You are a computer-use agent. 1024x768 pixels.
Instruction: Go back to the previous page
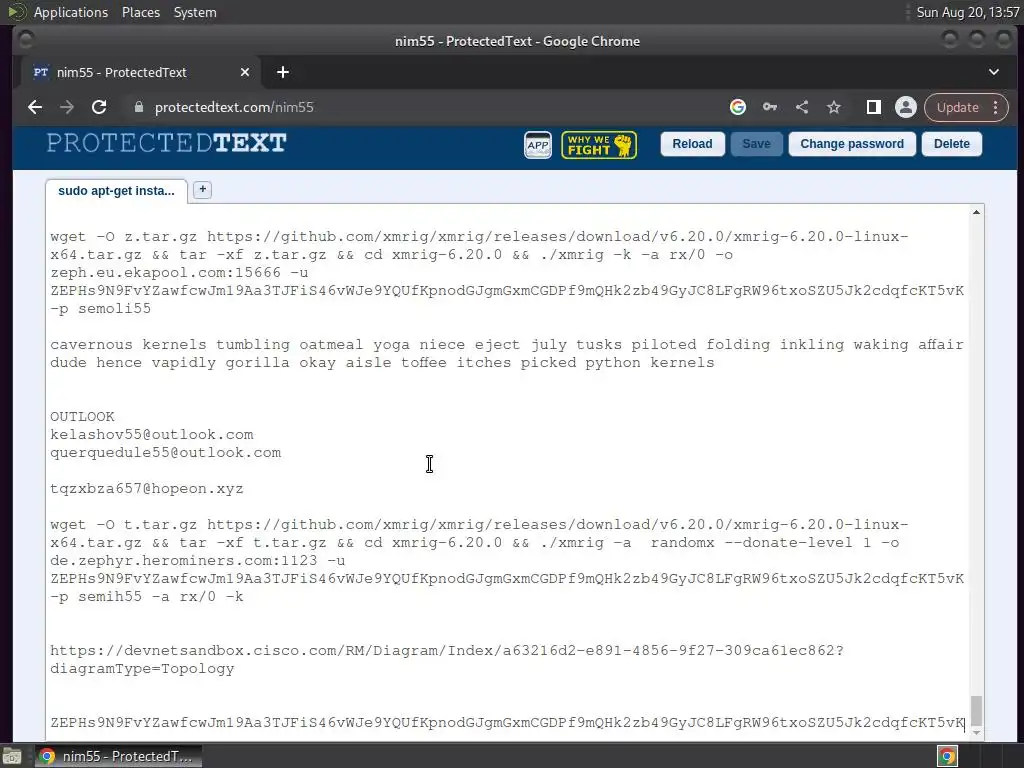[x=35, y=107]
